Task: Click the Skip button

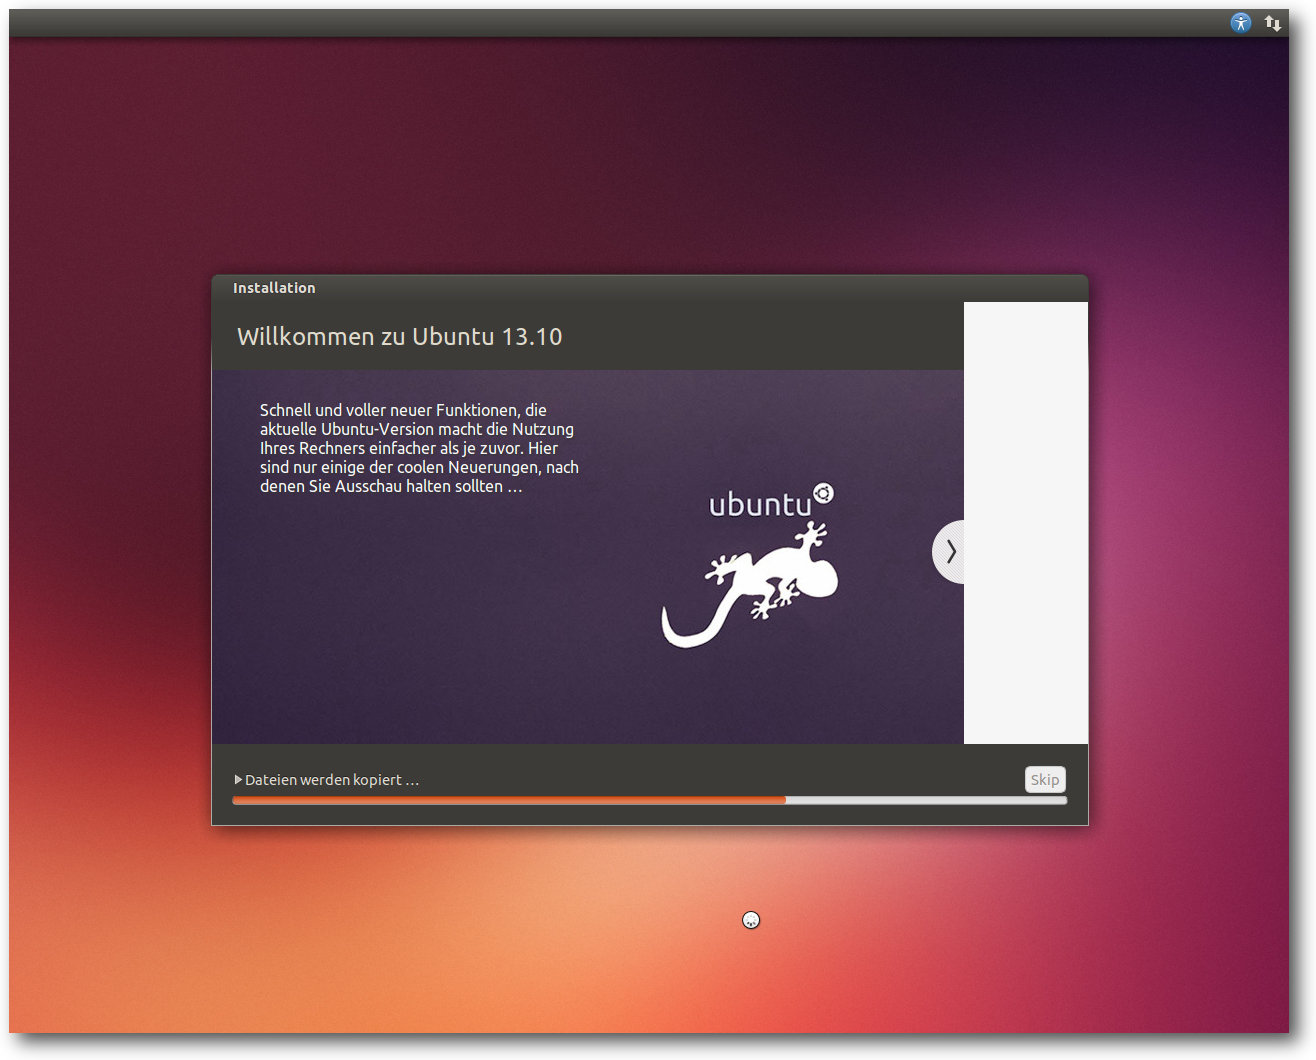Action: pos(1045,780)
